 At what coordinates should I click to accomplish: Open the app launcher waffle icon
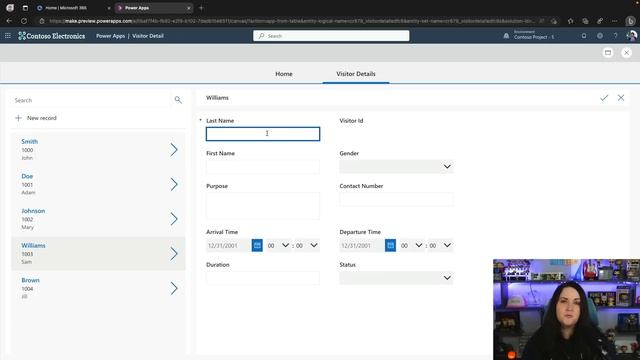8,36
